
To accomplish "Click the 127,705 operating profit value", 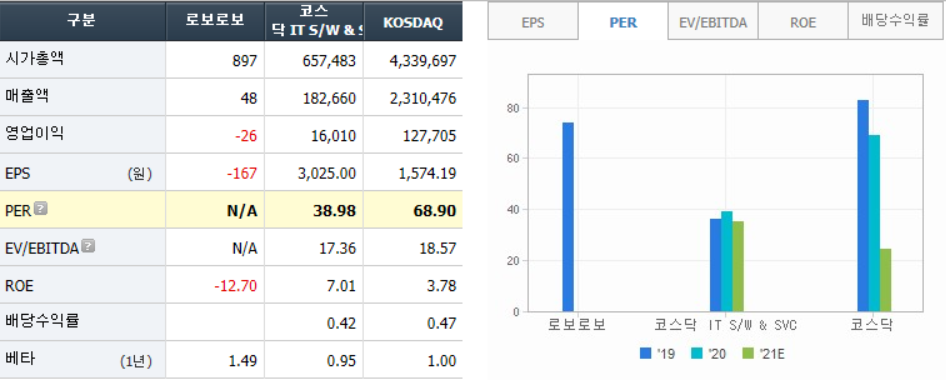I will point(430,136).
